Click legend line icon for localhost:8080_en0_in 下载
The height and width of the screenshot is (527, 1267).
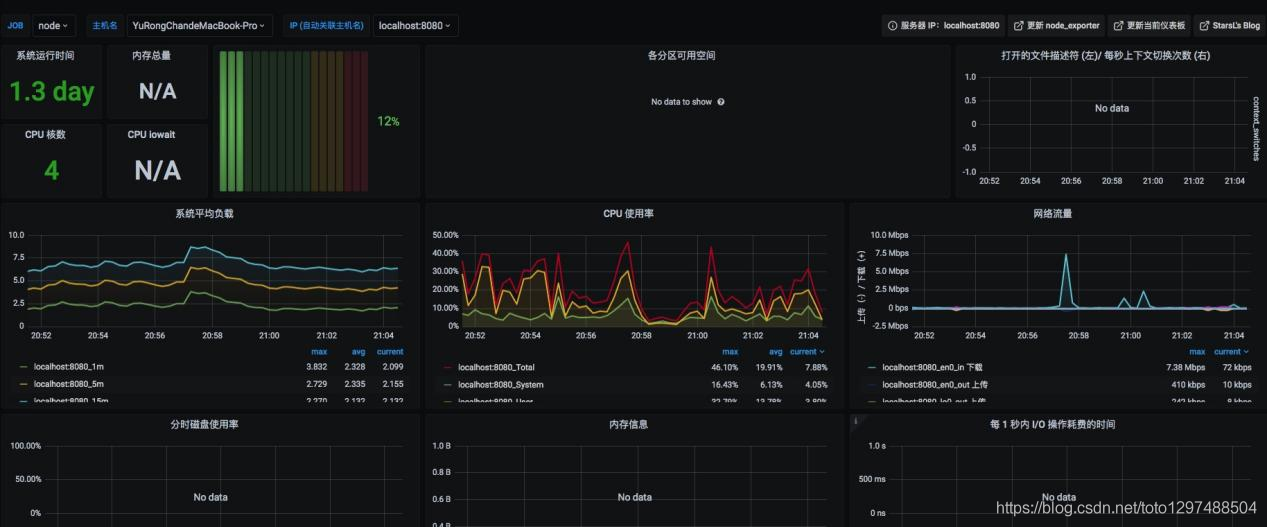pos(873,367)
